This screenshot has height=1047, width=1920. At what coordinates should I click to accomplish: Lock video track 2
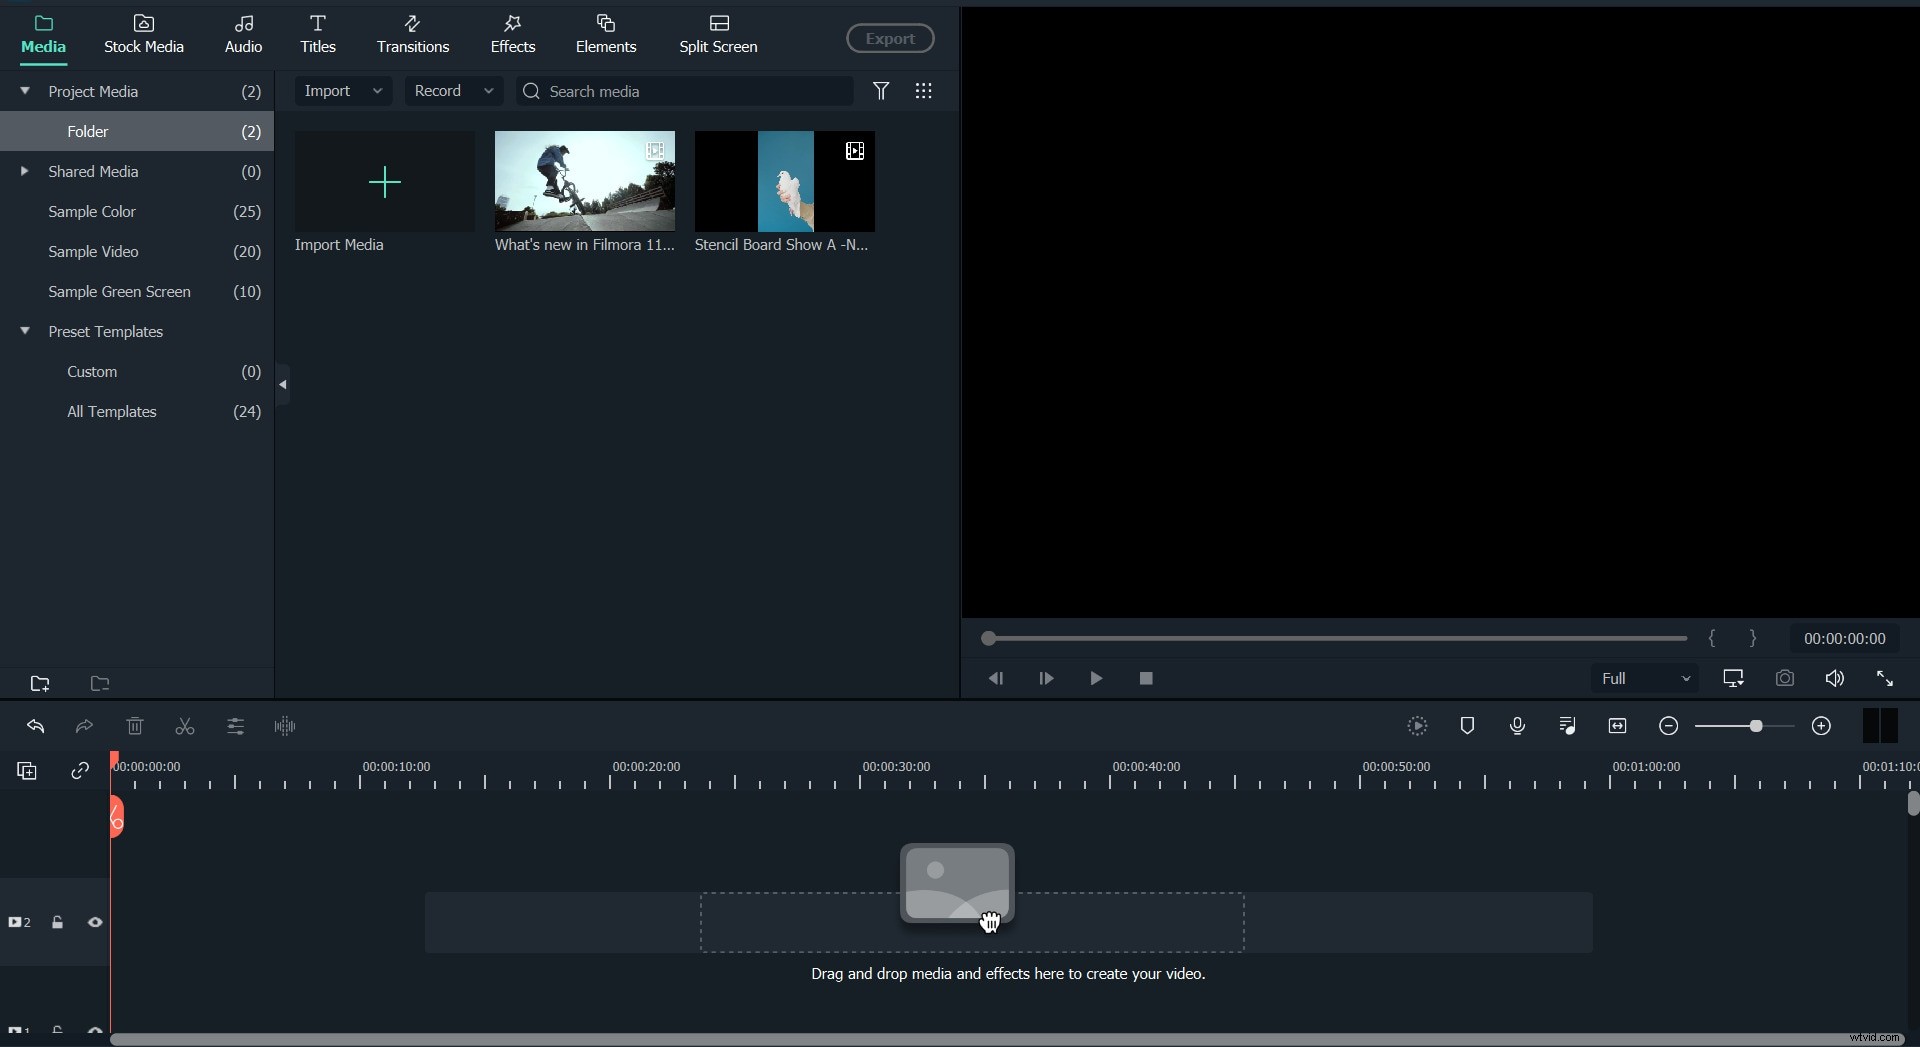(58, 922)
